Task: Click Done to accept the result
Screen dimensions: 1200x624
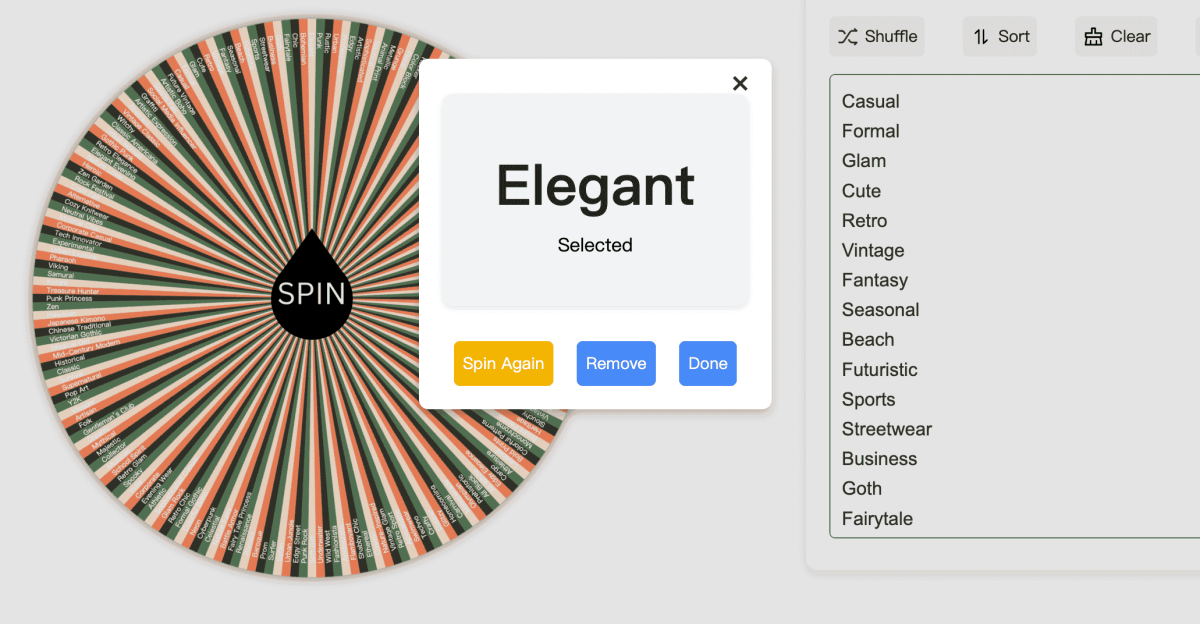Action: pyautogui.click(x=708, y=363)
